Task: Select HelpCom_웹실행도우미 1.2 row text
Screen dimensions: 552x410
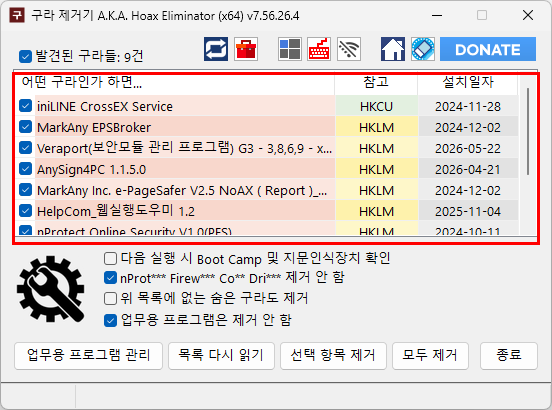Action: [116, 211]
